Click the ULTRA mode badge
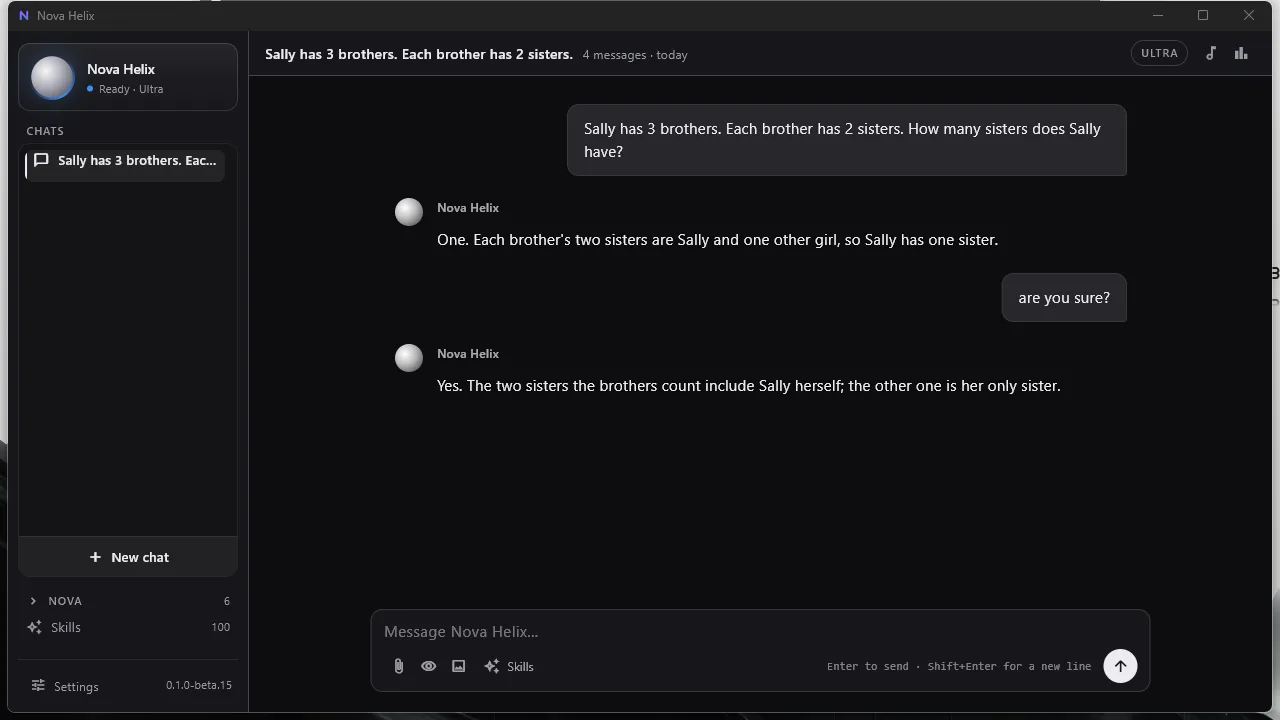Viewport: 1280px width, 720px height. click(1159, 53)
